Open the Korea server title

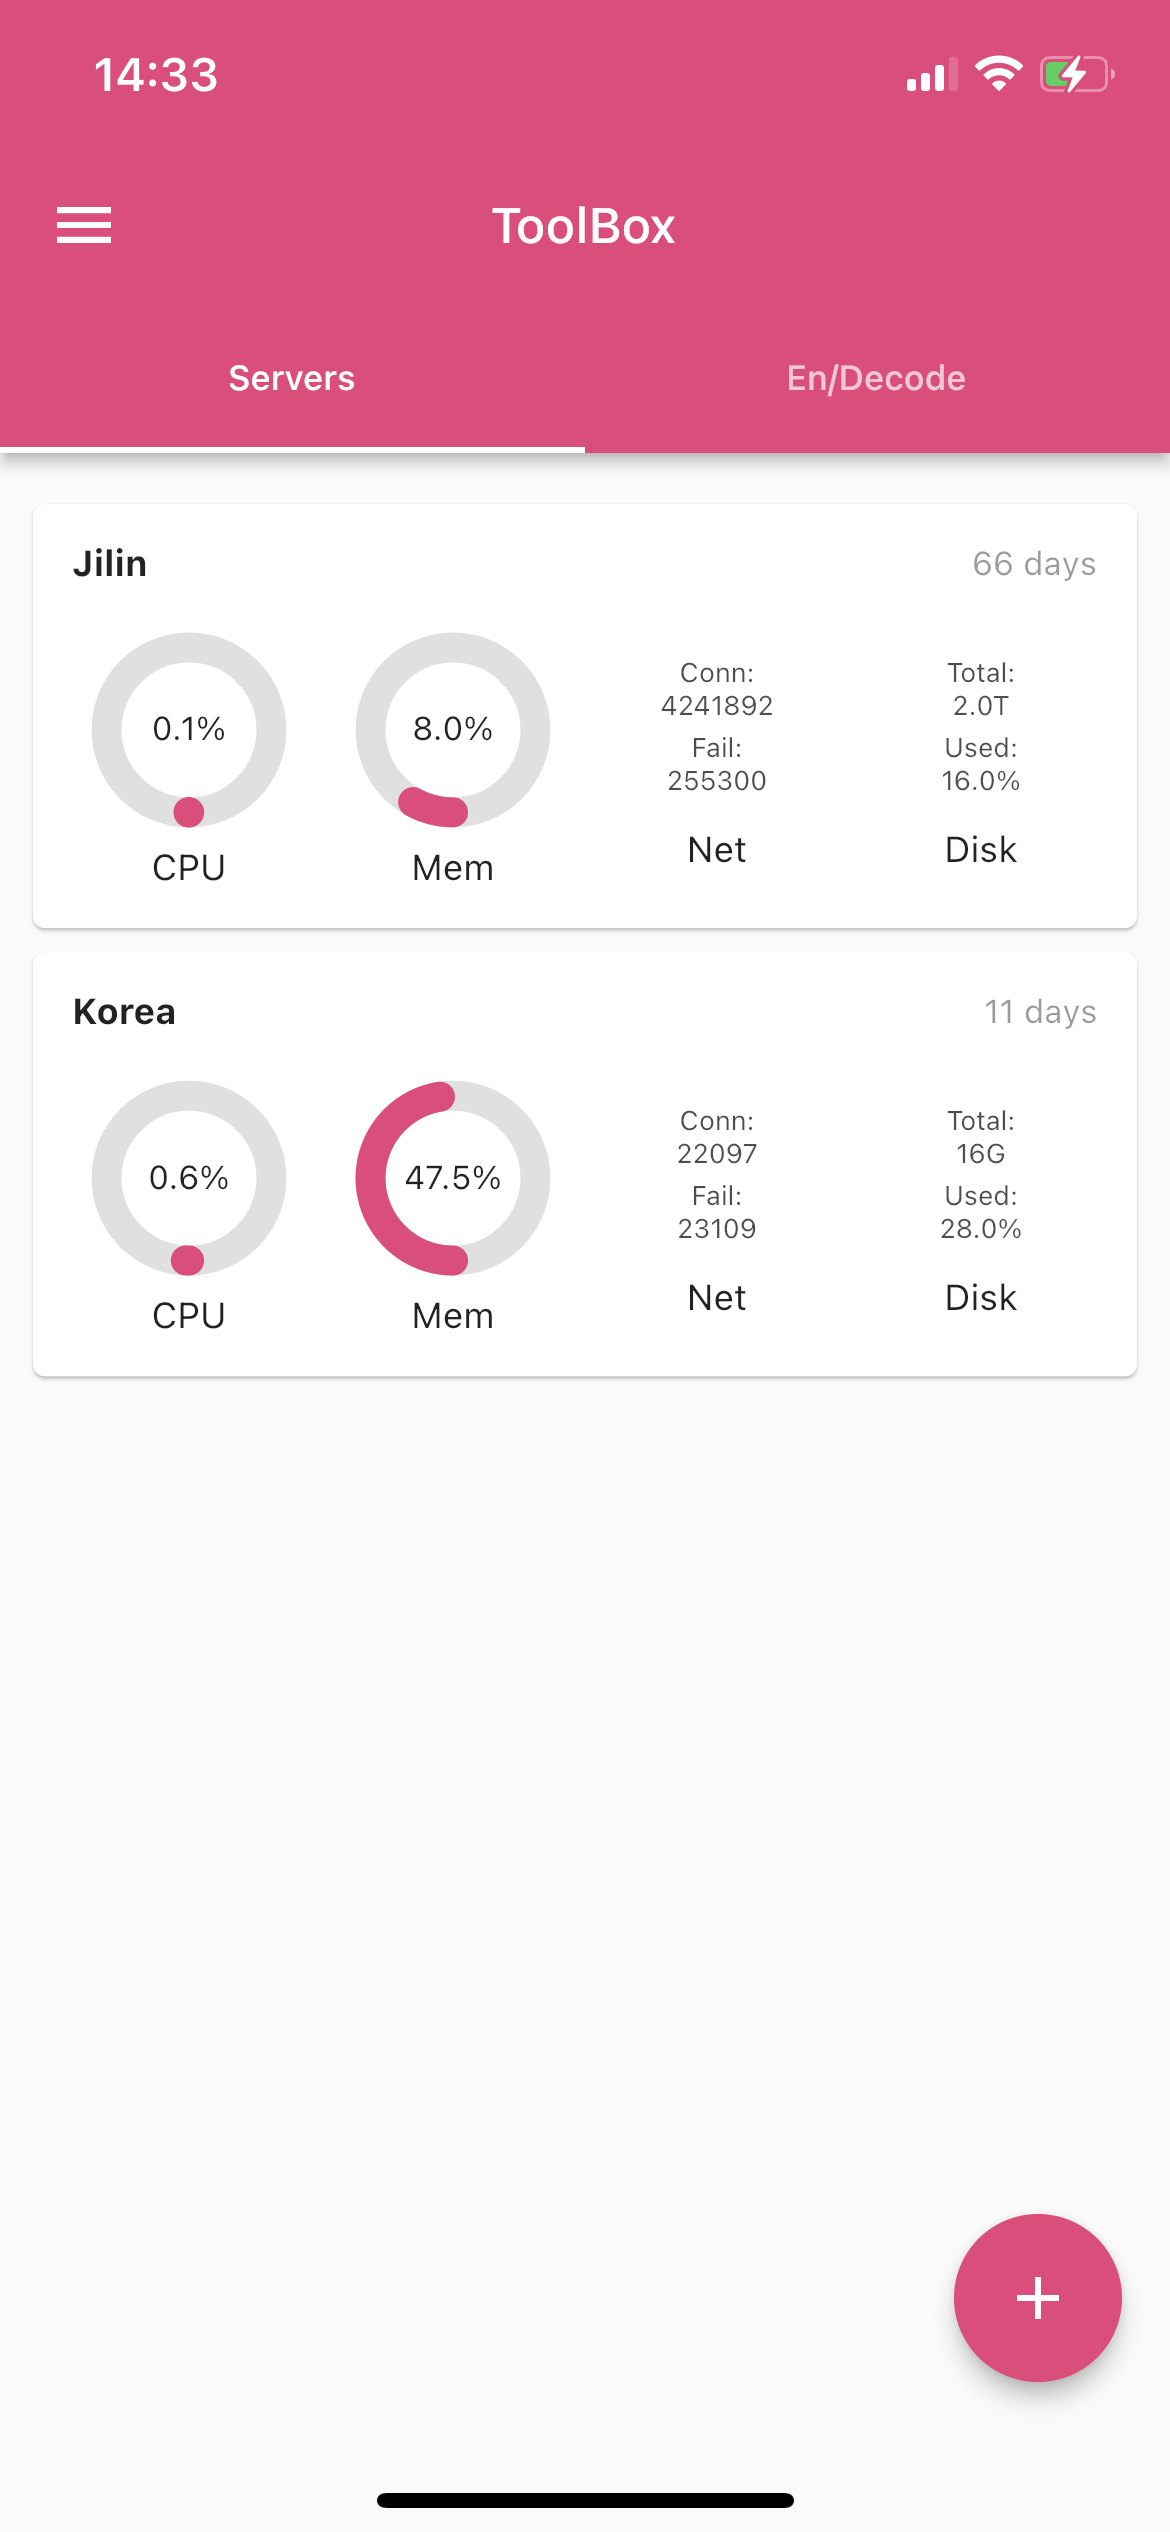click(124, 1012)
